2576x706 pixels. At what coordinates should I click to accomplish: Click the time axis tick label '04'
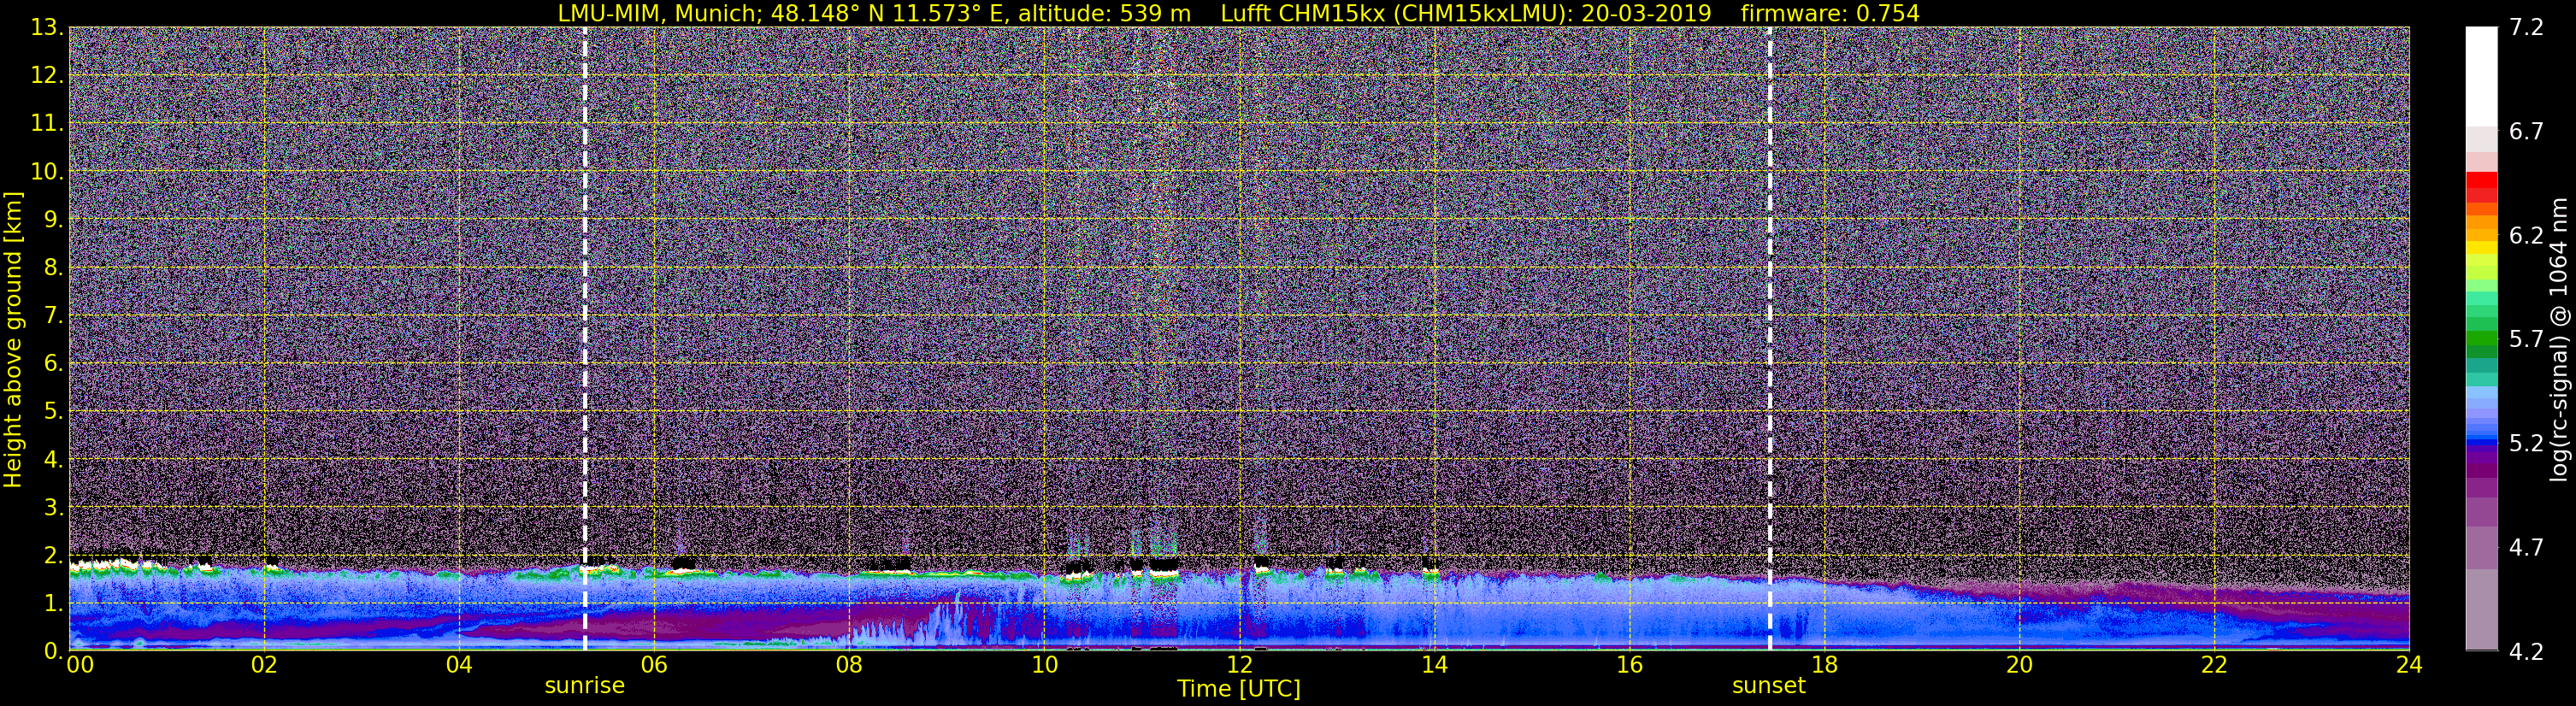pyautogui.click(x=459, y=665)
